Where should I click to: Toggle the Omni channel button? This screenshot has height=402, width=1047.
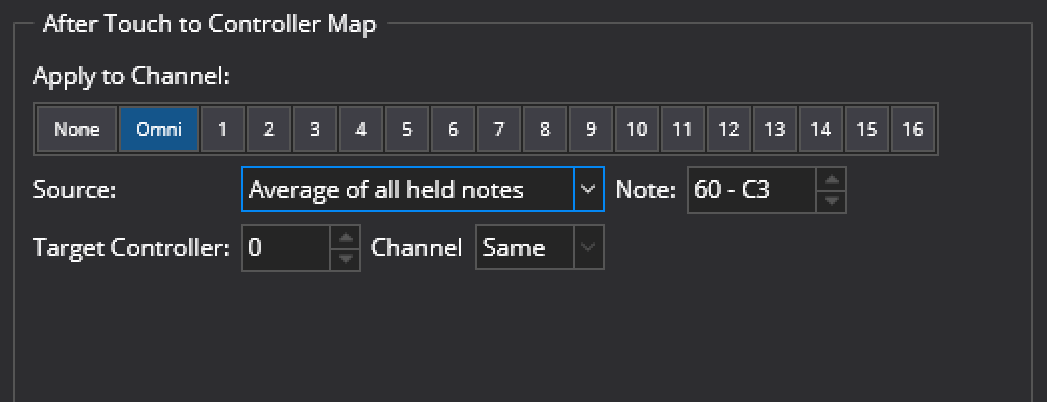[158, 130]
